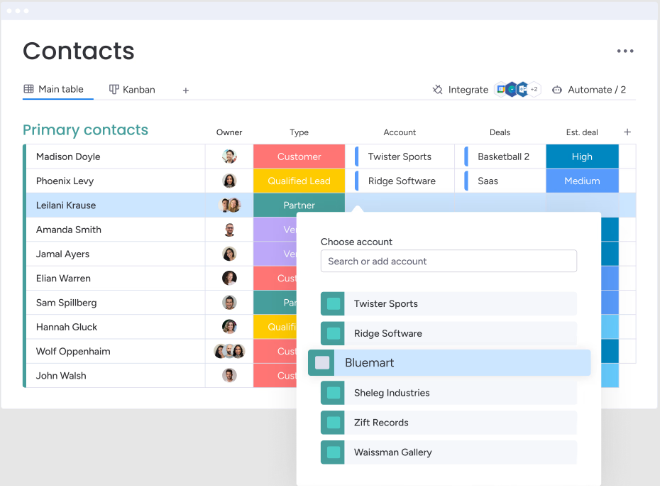The height and width of the screenshot is (486, 660).
Task: Click the Type column header
Action: click(299, 132)
